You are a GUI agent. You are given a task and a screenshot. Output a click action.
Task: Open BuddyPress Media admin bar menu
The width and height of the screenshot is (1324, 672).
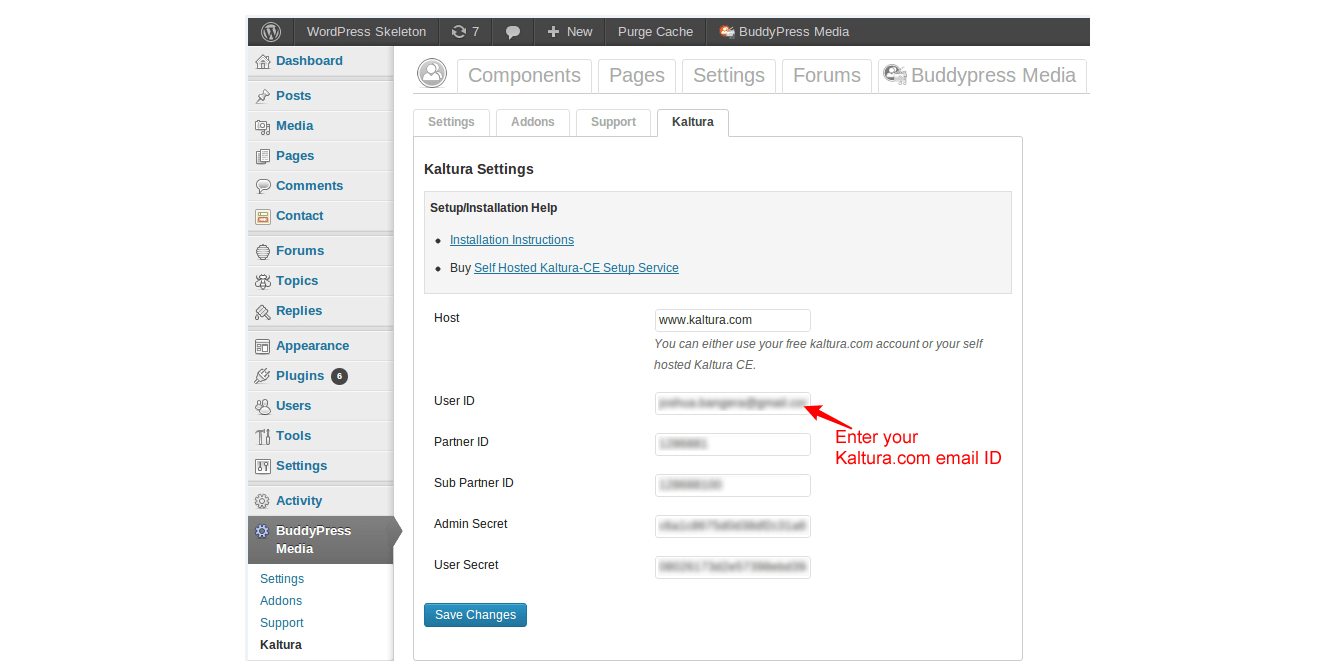pos(784,32)
